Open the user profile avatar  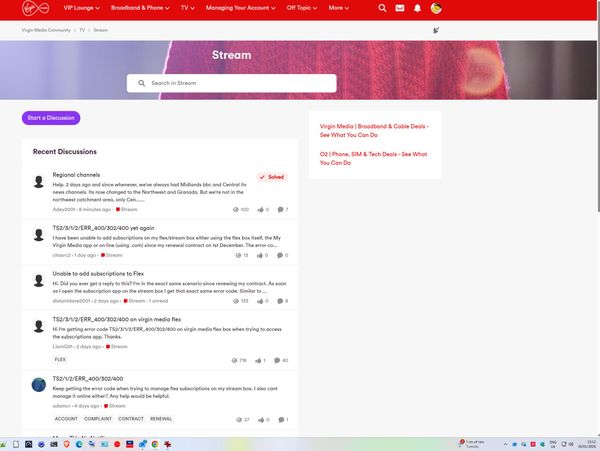click(x=436, y=8)
